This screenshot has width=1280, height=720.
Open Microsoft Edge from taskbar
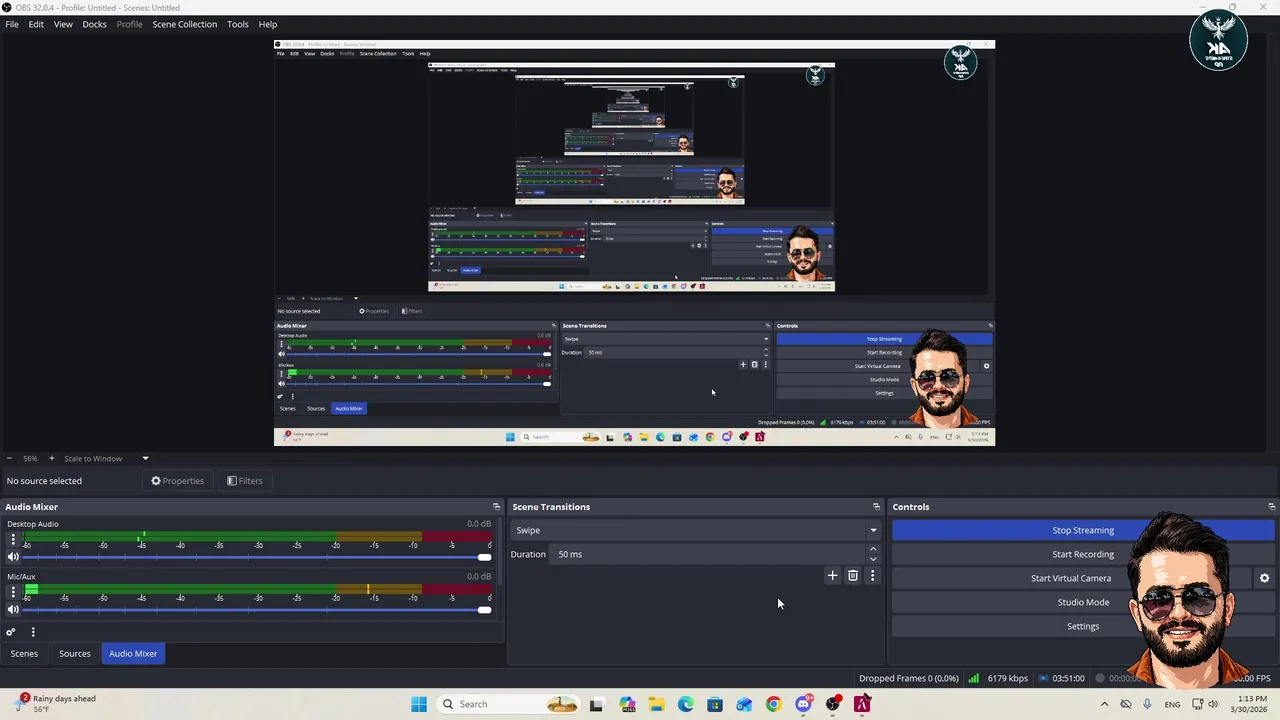point(685,704)
